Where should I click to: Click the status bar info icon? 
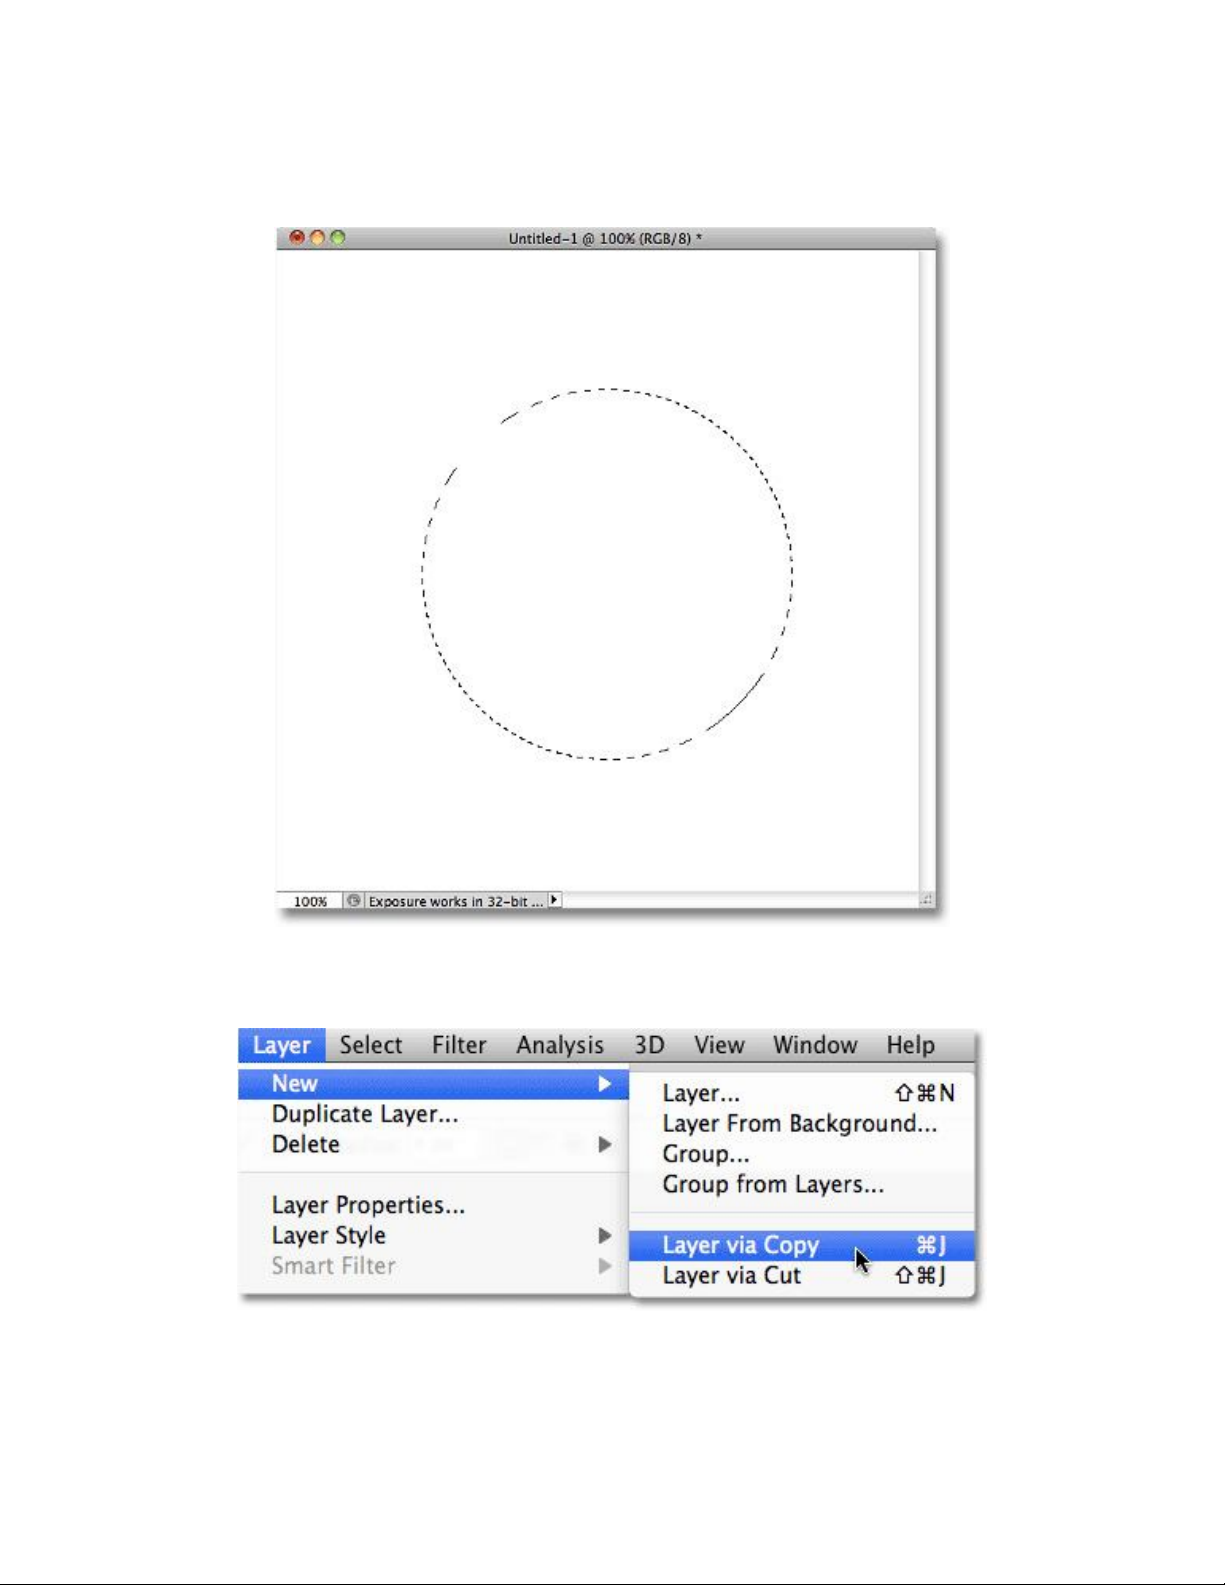click(x=353, y=901)
